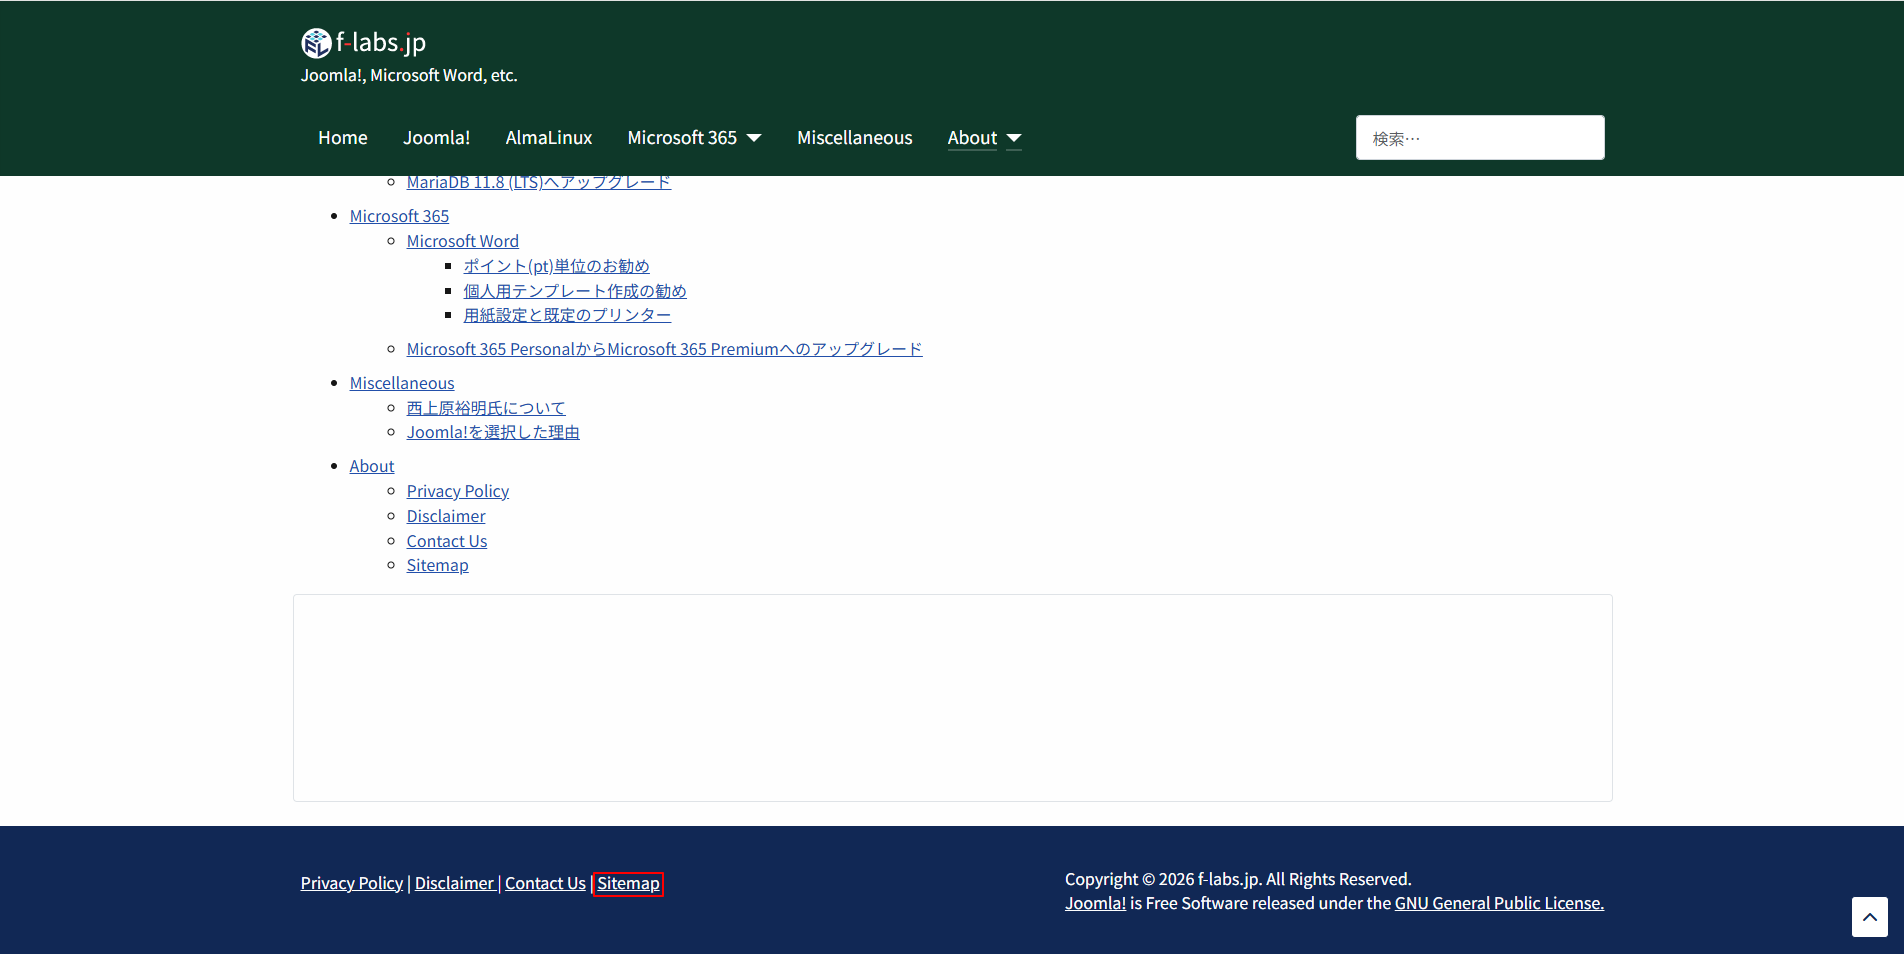Viewport: 1904px width, 954px height.
Task: Expand the About dropdown in the navbar
Action: (983, 138)
